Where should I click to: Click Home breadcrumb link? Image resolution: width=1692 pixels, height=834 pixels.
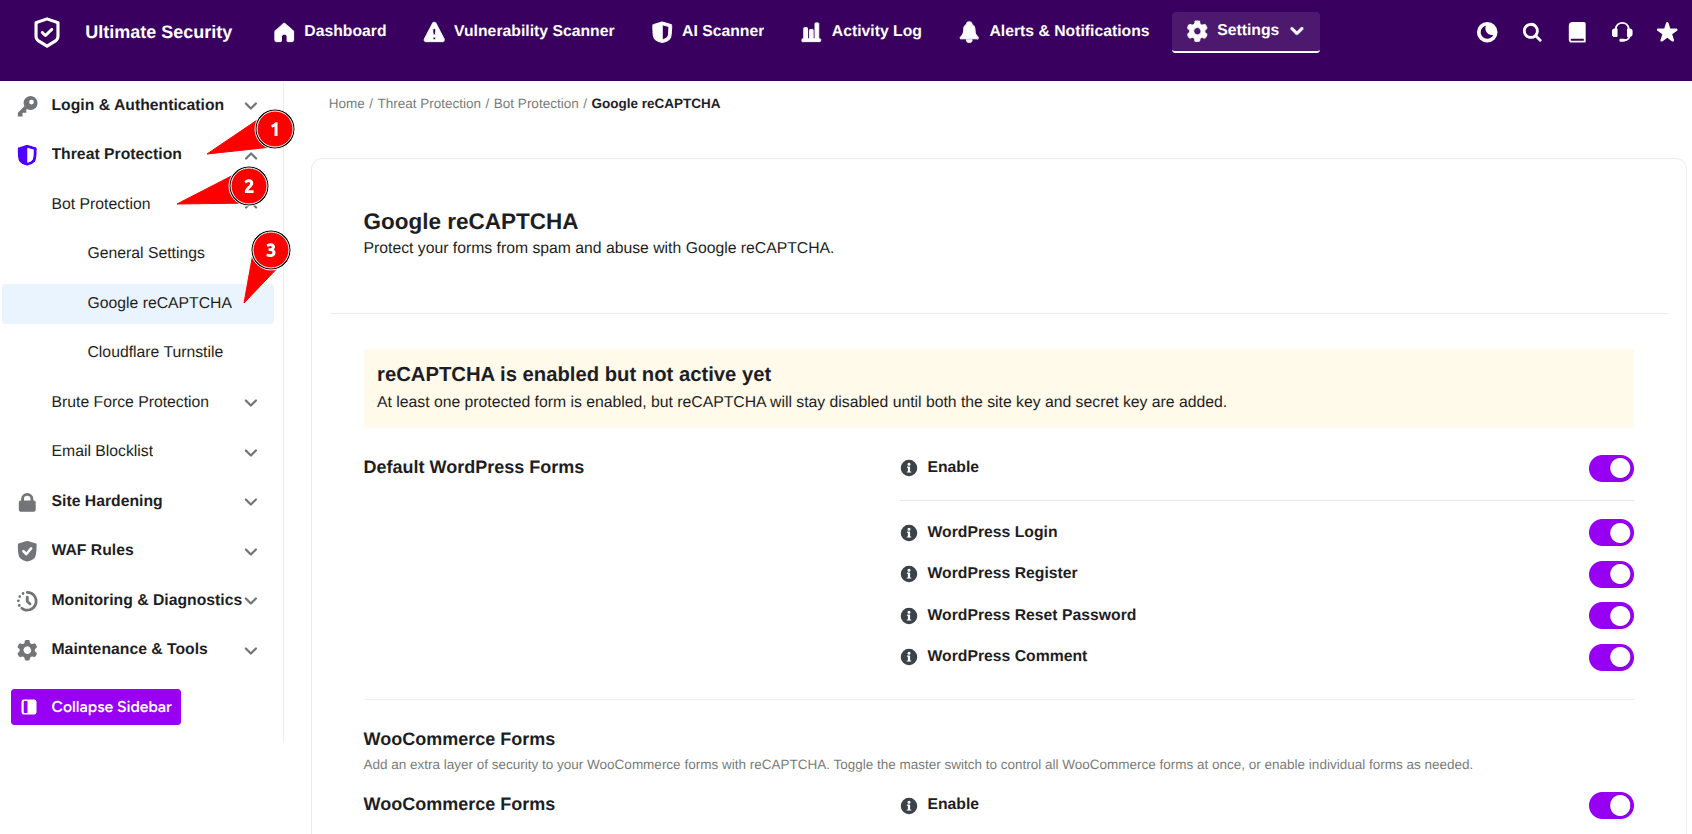347,104
